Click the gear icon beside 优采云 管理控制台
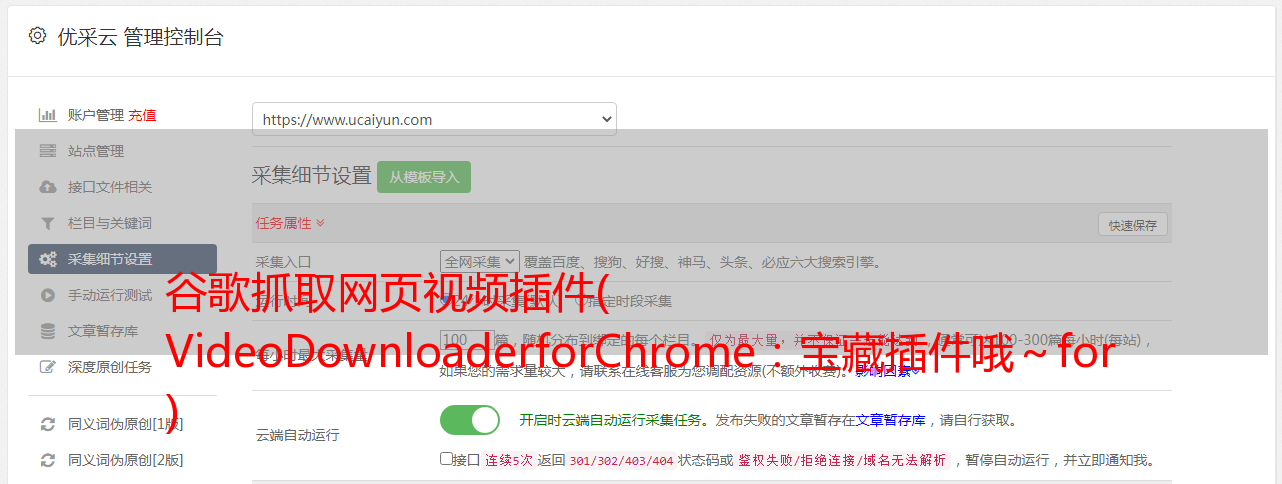 (37, 36)
